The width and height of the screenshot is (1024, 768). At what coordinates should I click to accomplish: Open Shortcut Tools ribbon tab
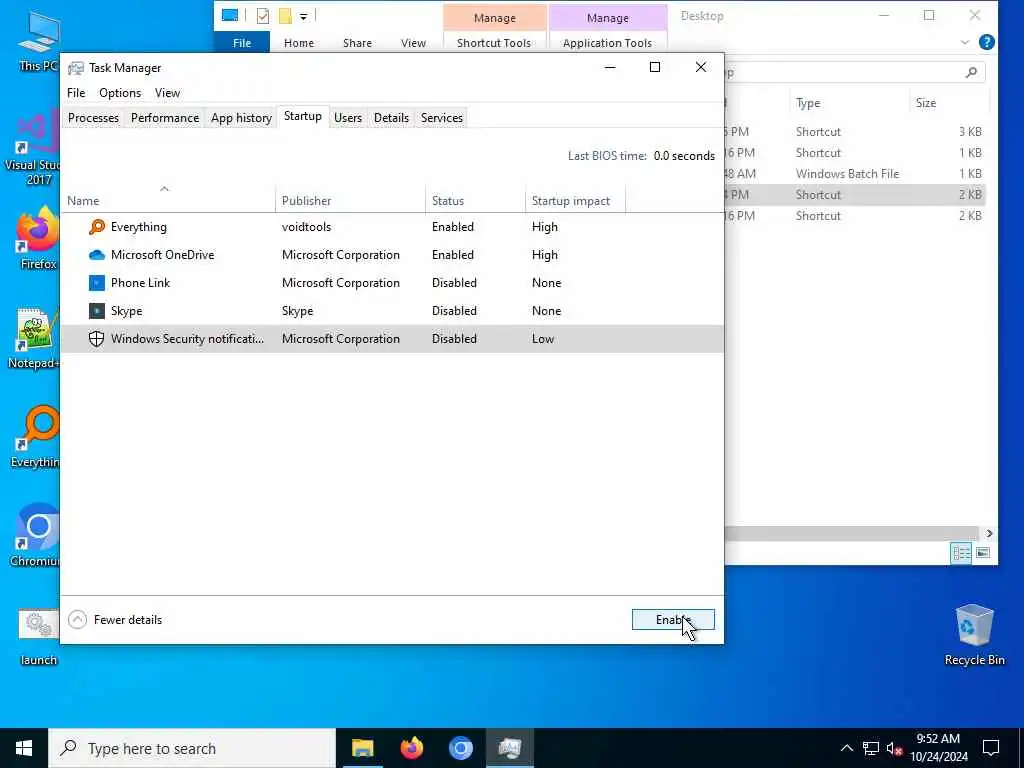pyautogui.click(x=494, y=43)
